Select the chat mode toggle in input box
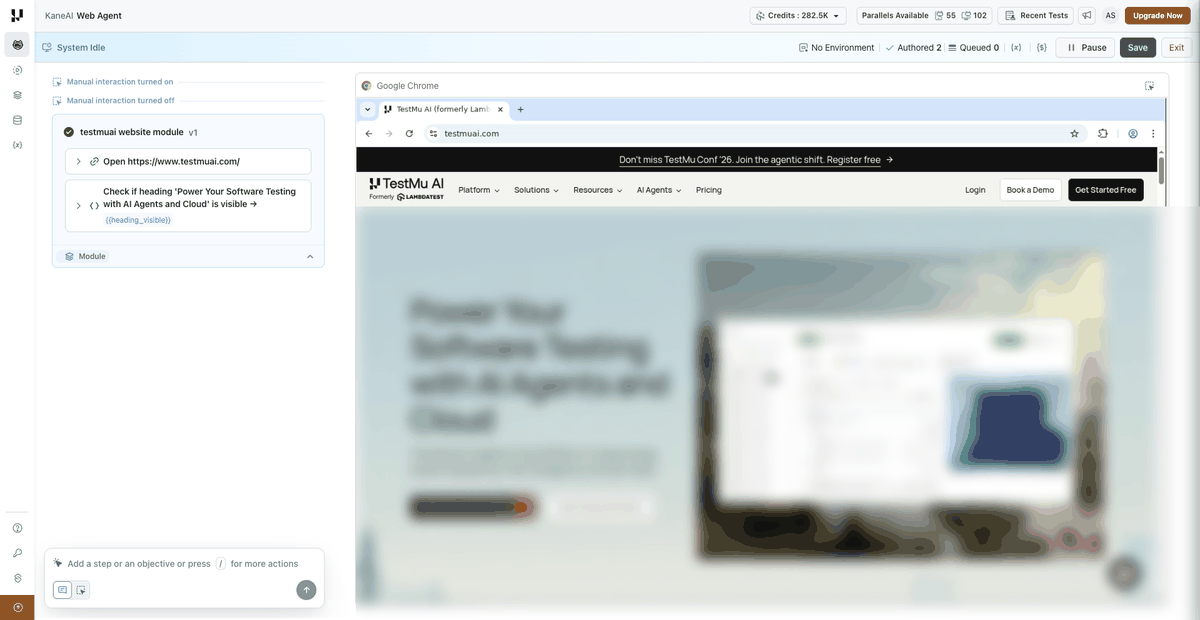This screenshot has width=1200, height=620. point(62,590)
